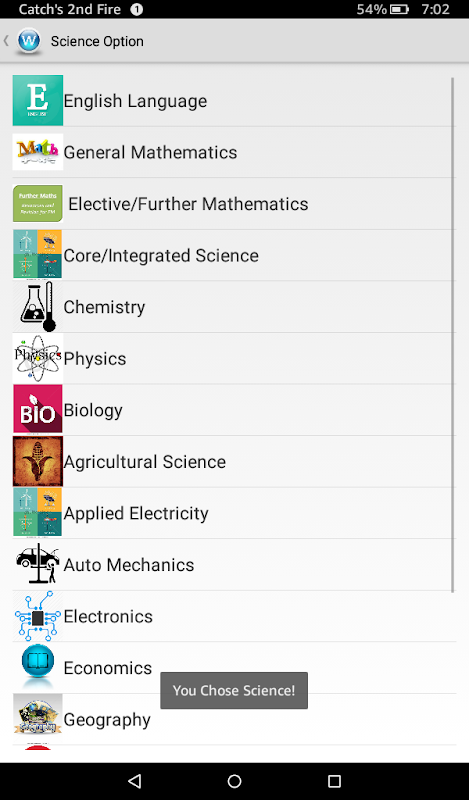Tap the blue Economics book icon
The height and width of the screenshot is (800, 469).
tap(38, 667)
